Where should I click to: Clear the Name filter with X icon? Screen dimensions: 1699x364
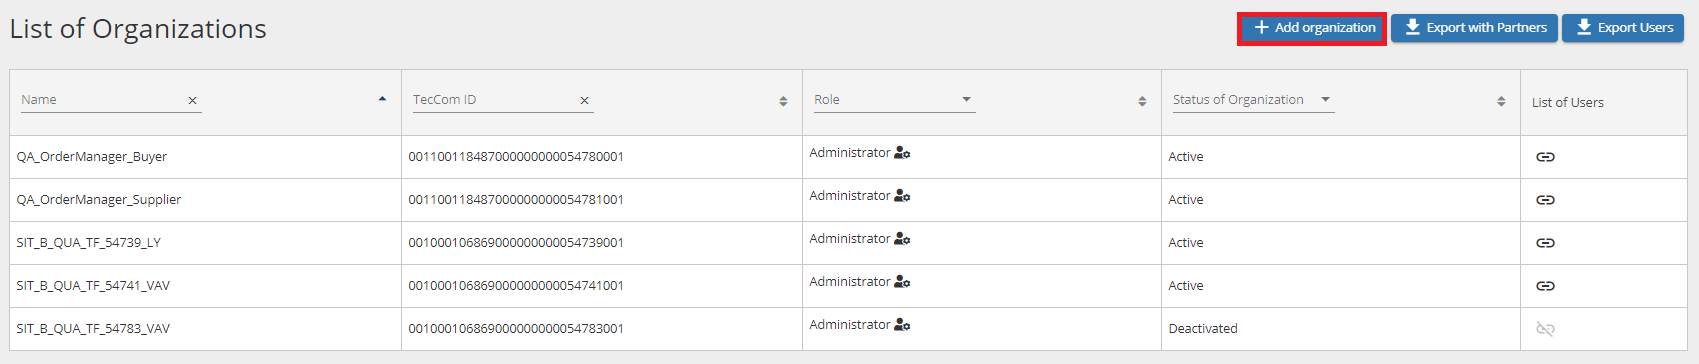(193, 101)
